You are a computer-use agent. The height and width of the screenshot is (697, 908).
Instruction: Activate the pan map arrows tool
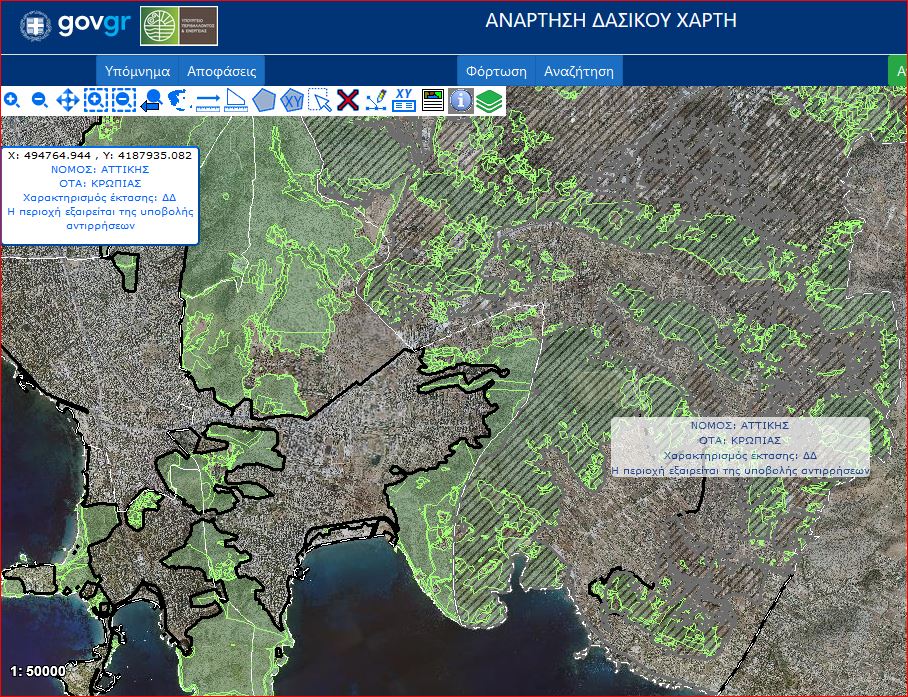(68, 100)
